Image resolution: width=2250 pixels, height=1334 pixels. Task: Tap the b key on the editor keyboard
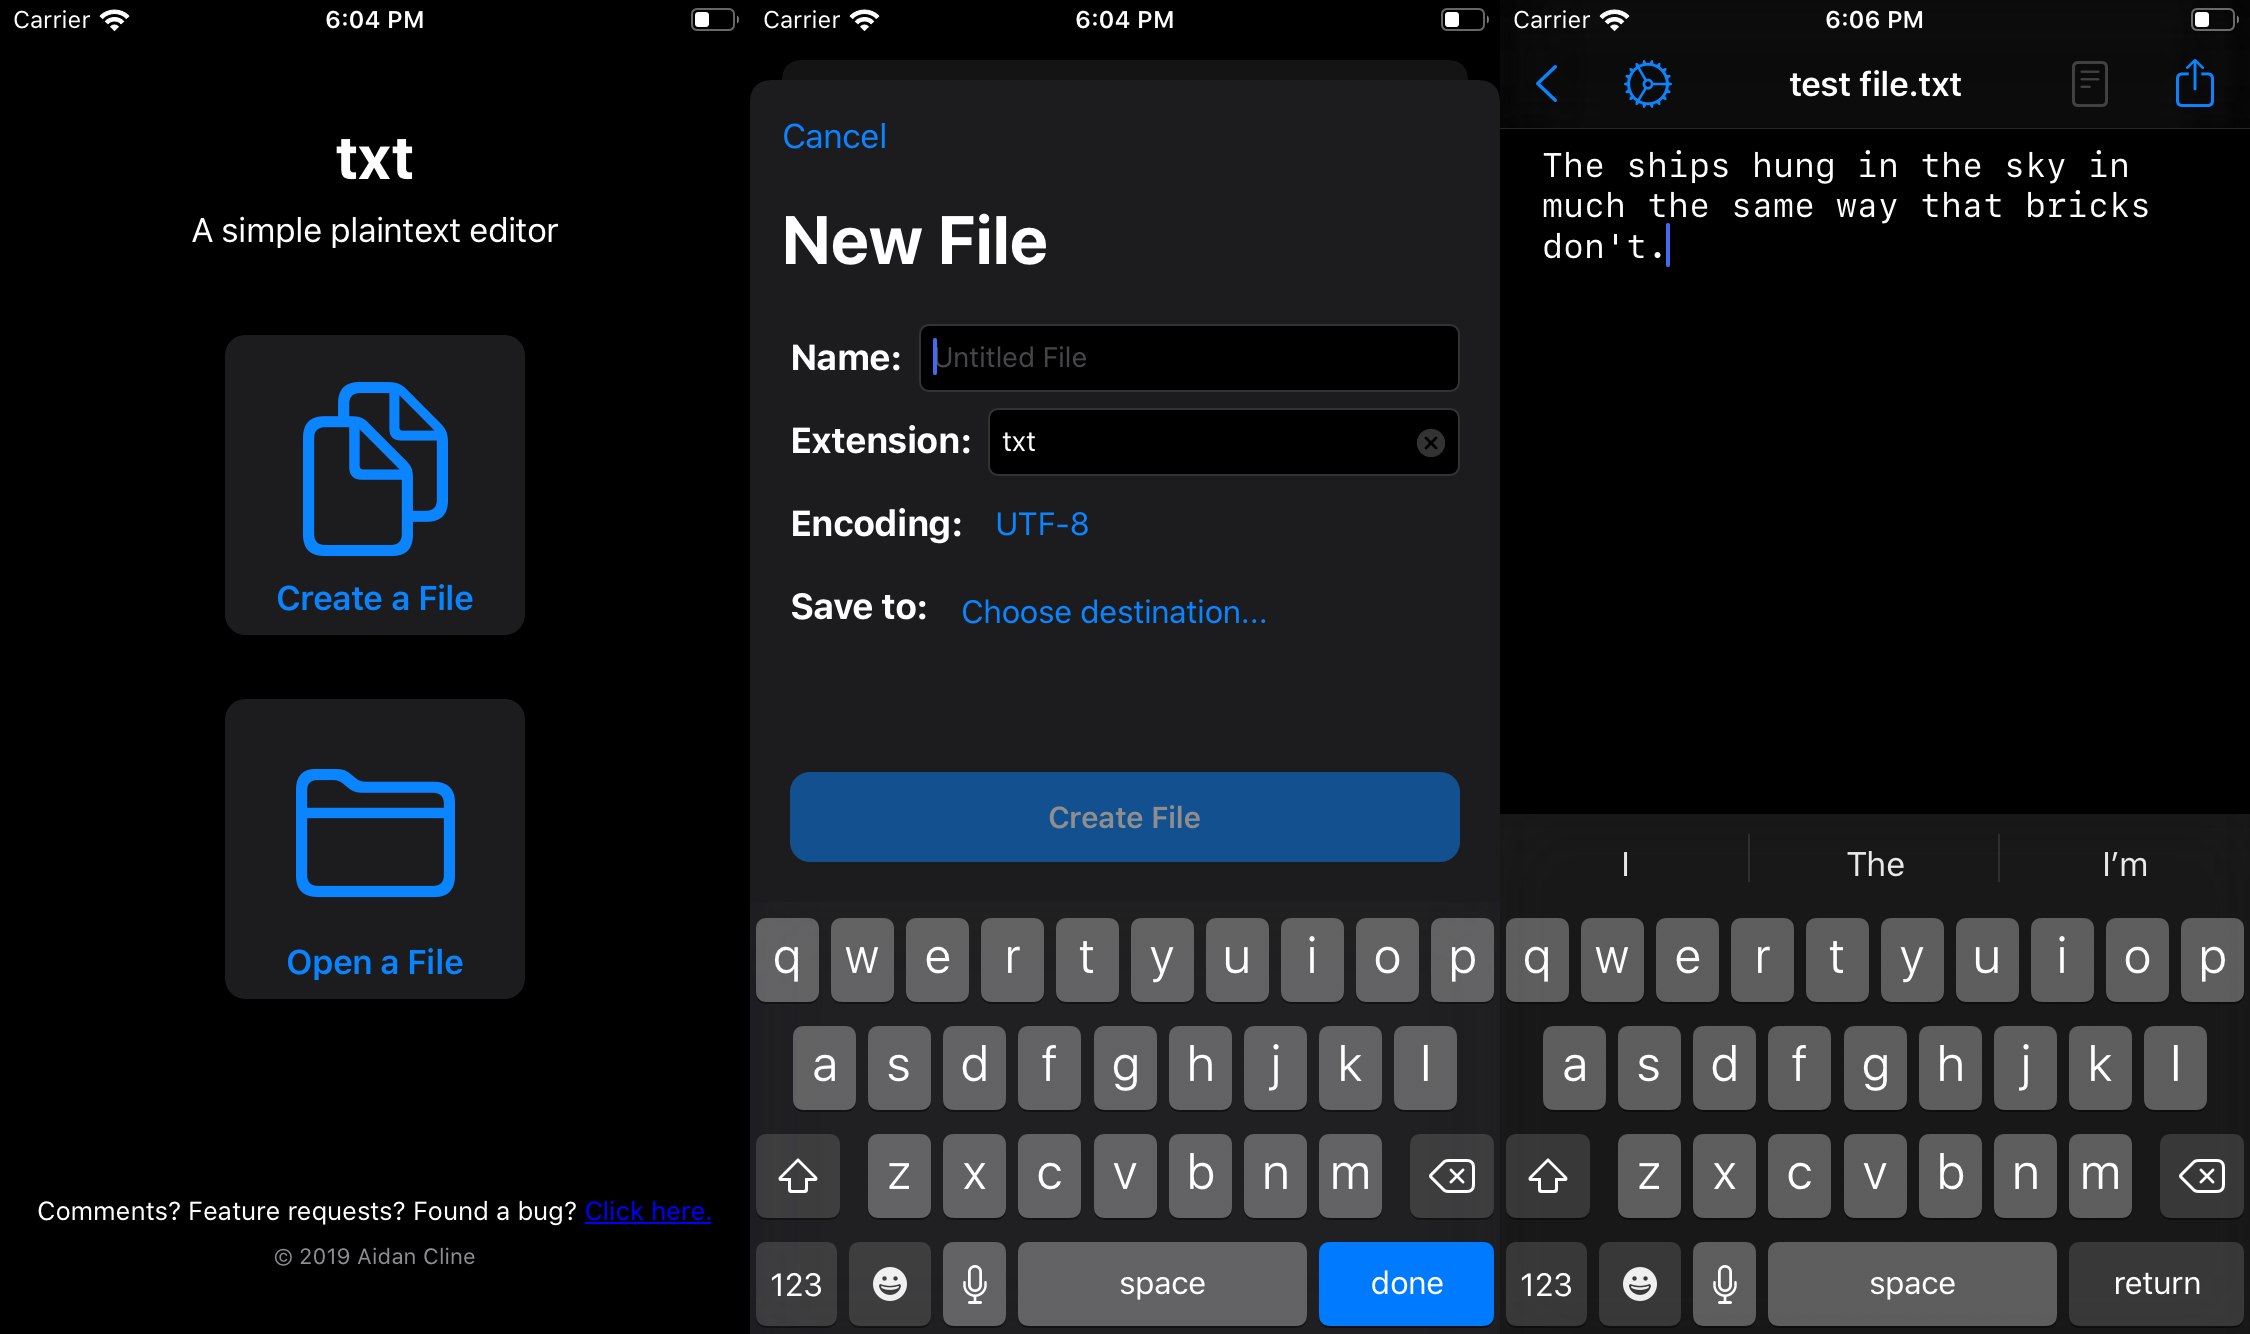click(x=1950, y=1176)
